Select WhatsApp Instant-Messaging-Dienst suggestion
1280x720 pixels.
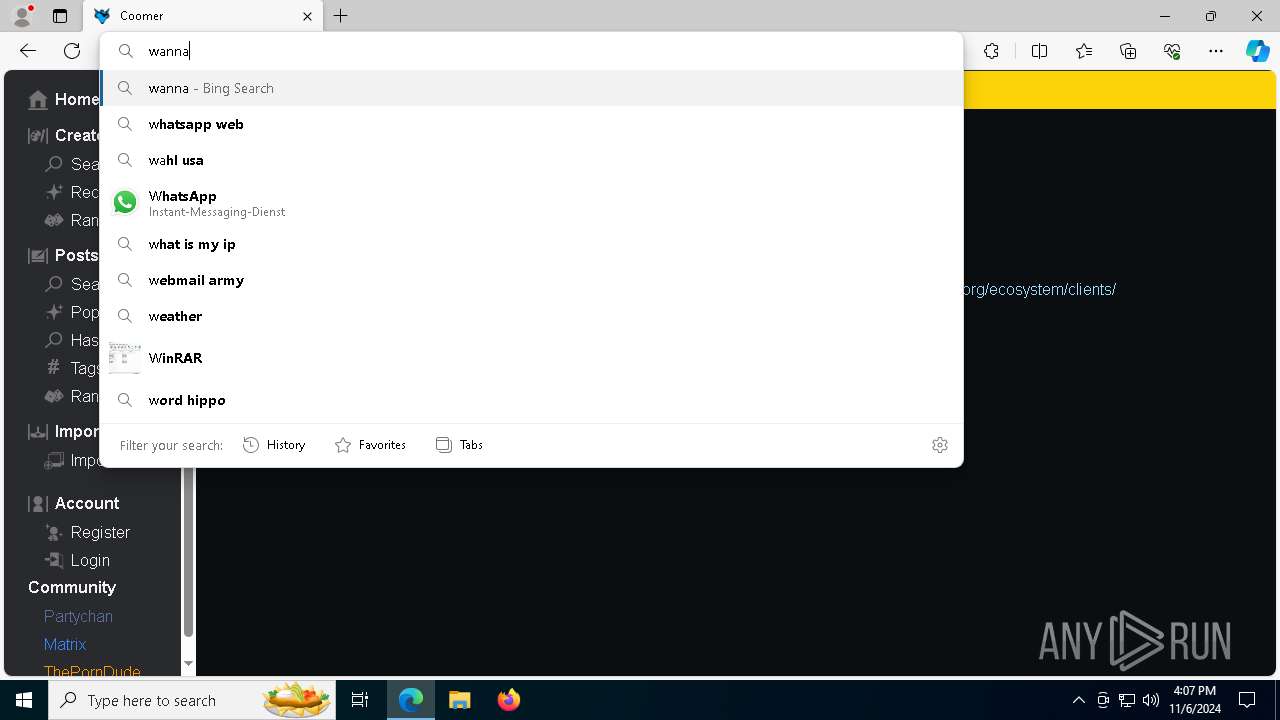pos(531,202)
